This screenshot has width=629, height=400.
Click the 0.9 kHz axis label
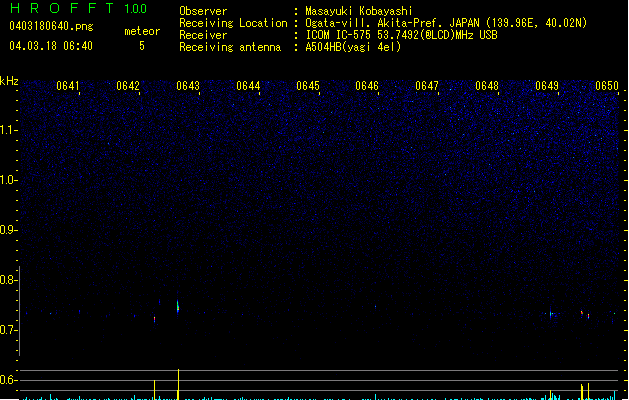click(x=9, y=230)
